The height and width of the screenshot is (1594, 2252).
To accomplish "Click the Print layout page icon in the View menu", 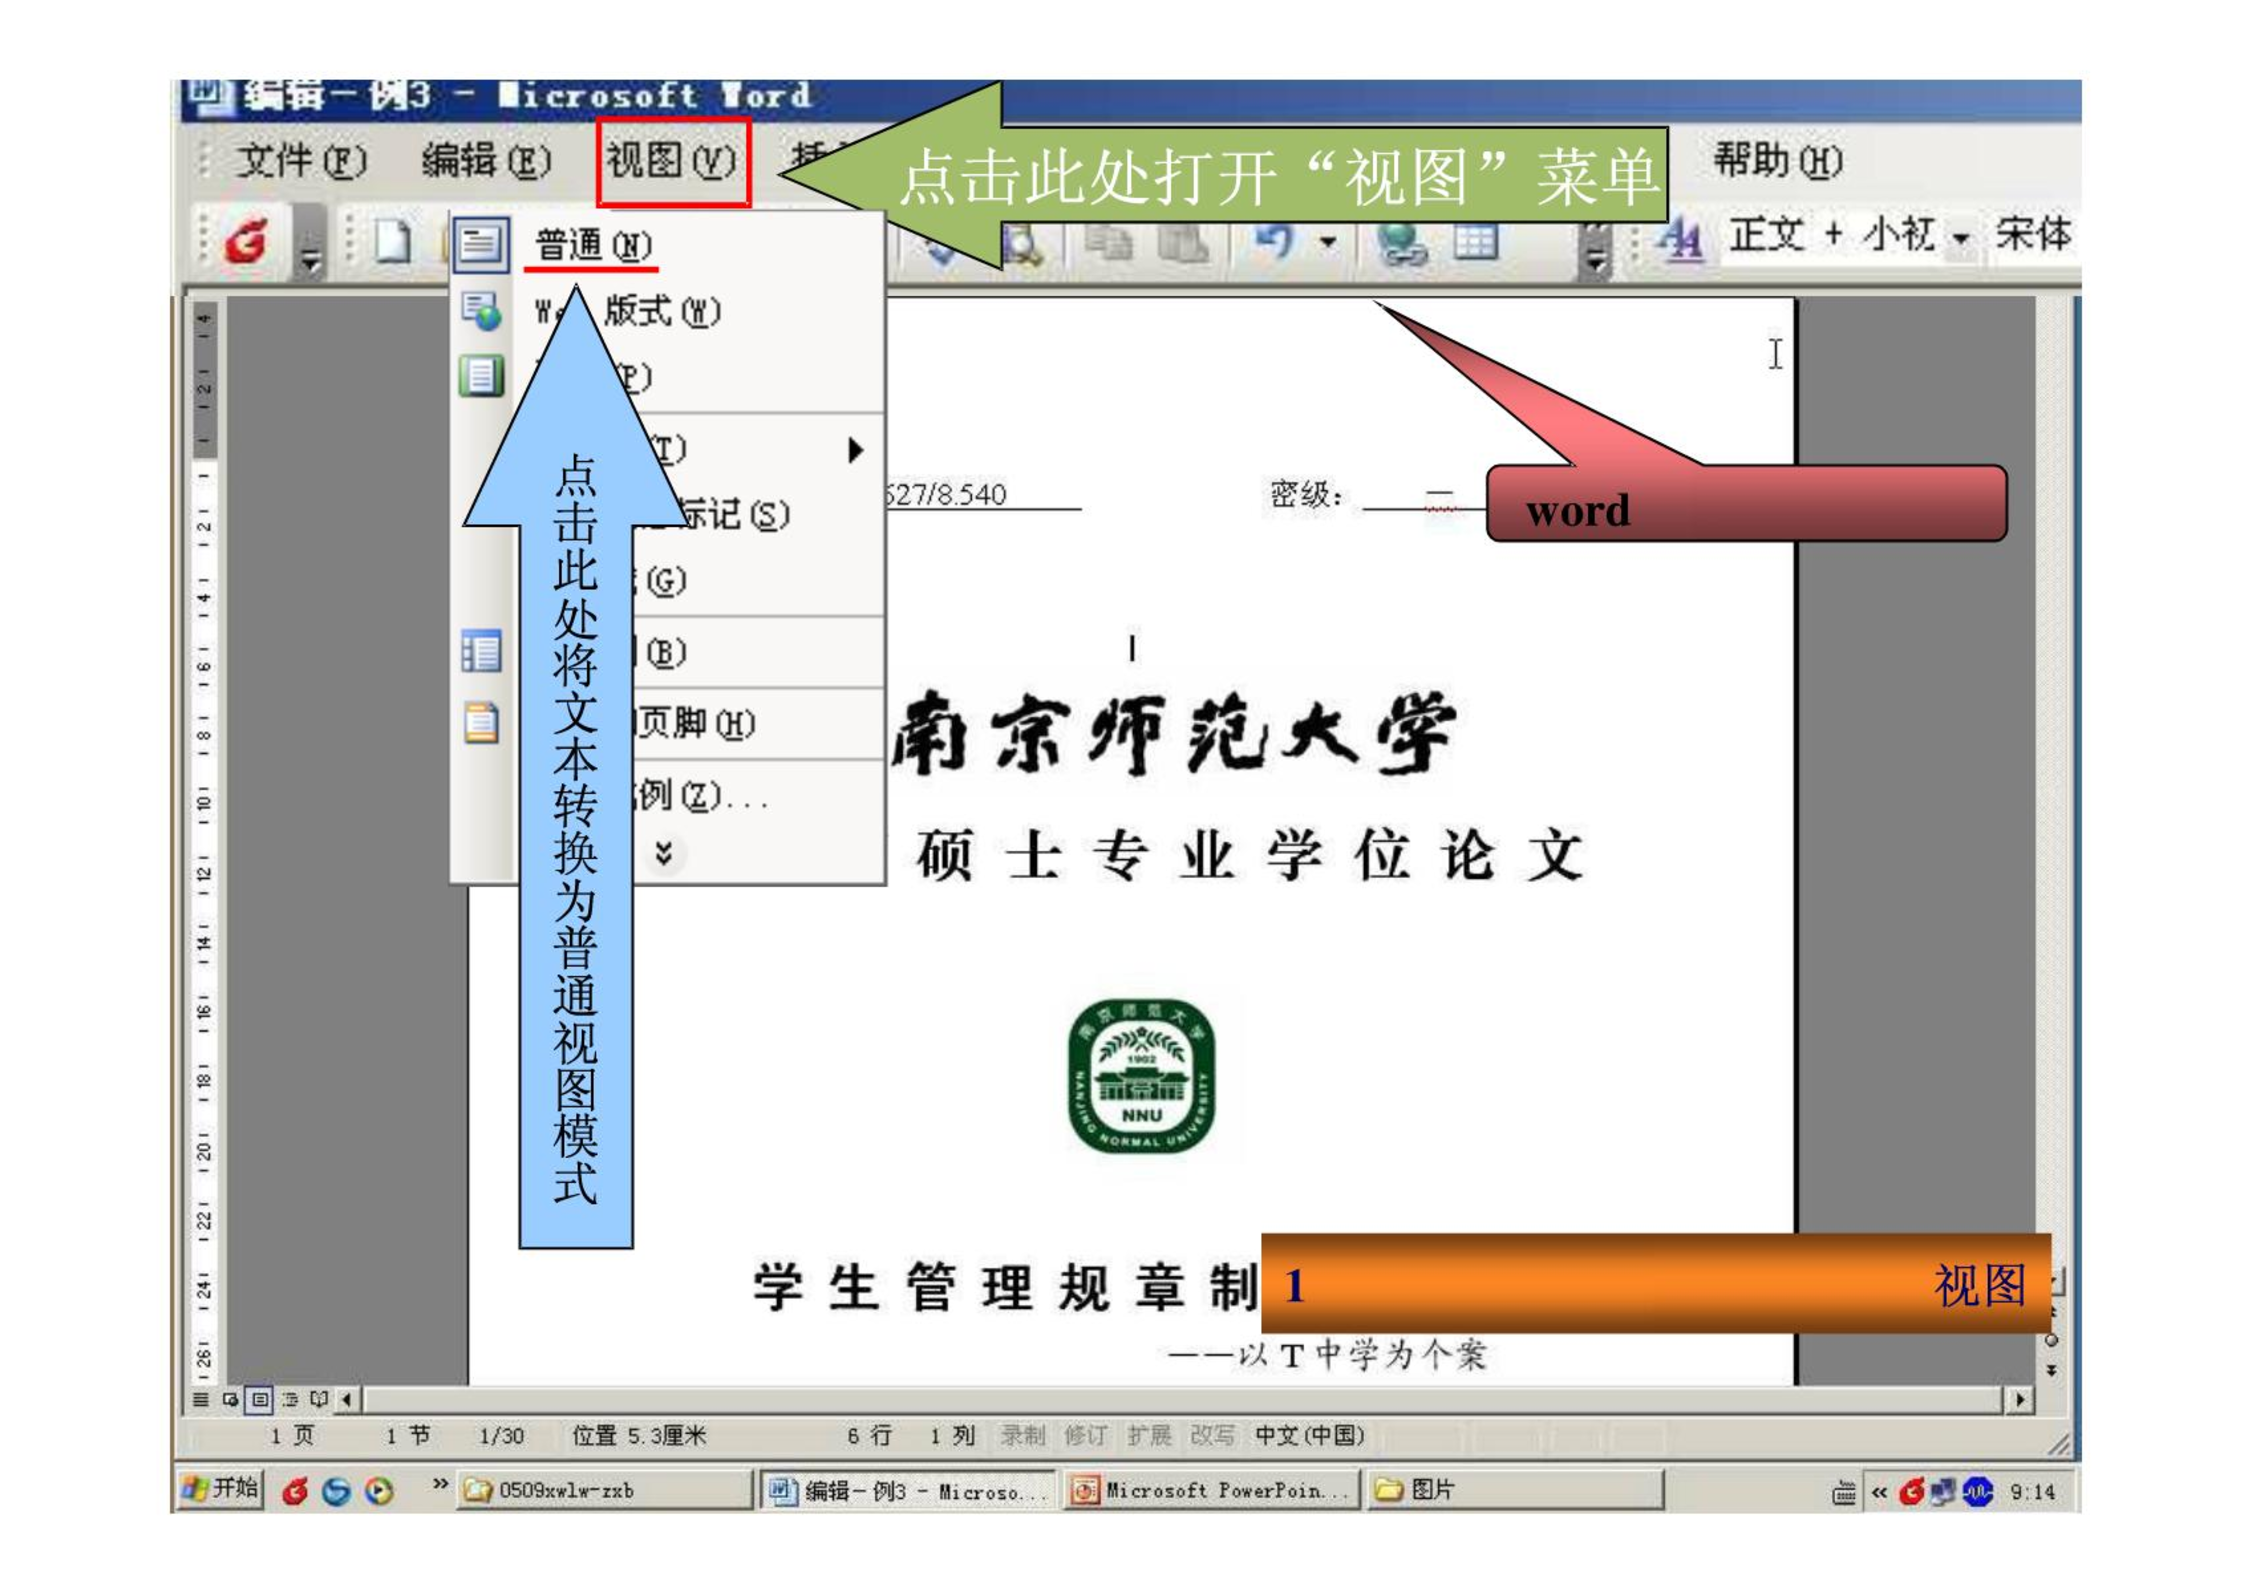I will tap(481, 377).
